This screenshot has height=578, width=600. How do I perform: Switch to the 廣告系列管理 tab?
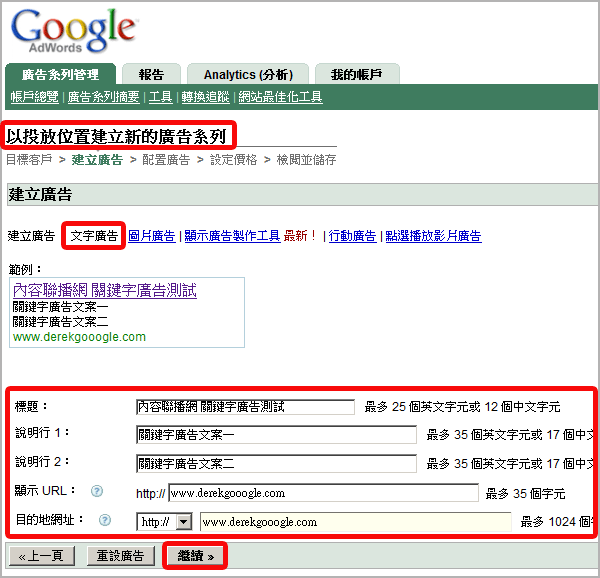[60, 74]
